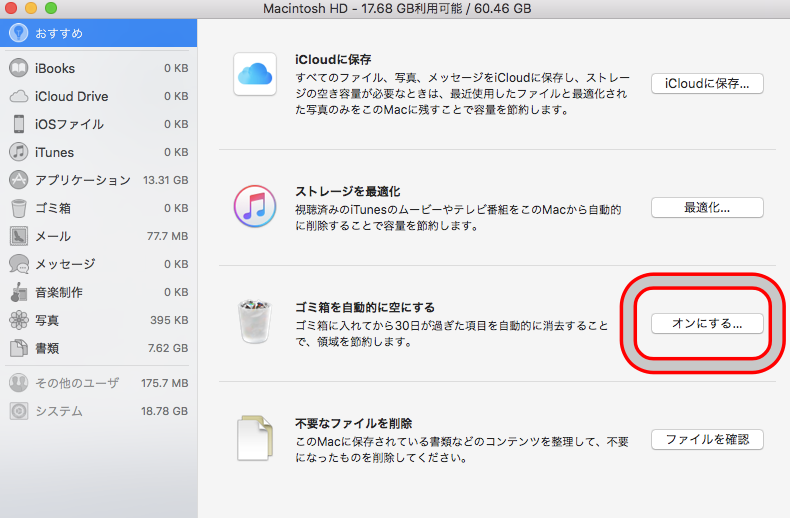Click the システム gear icon
The width and height of the screenshot is (790, 518).
pyautogui.click(x=19, y=411)
